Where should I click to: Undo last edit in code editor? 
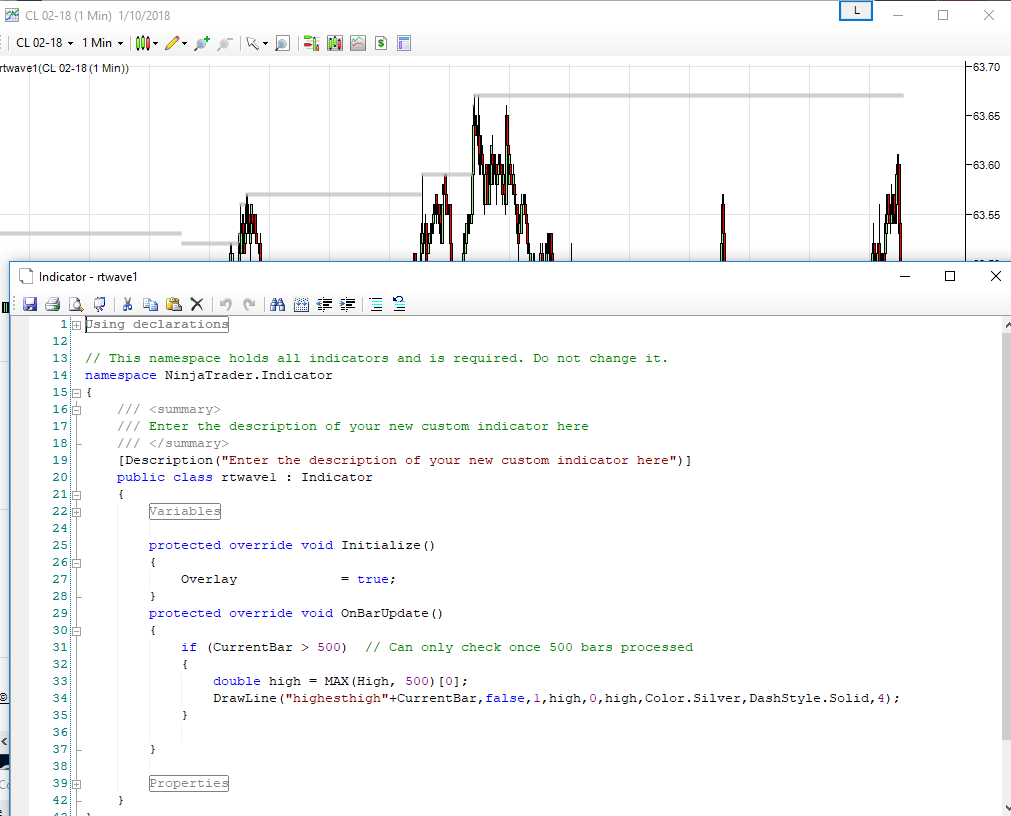226,304
